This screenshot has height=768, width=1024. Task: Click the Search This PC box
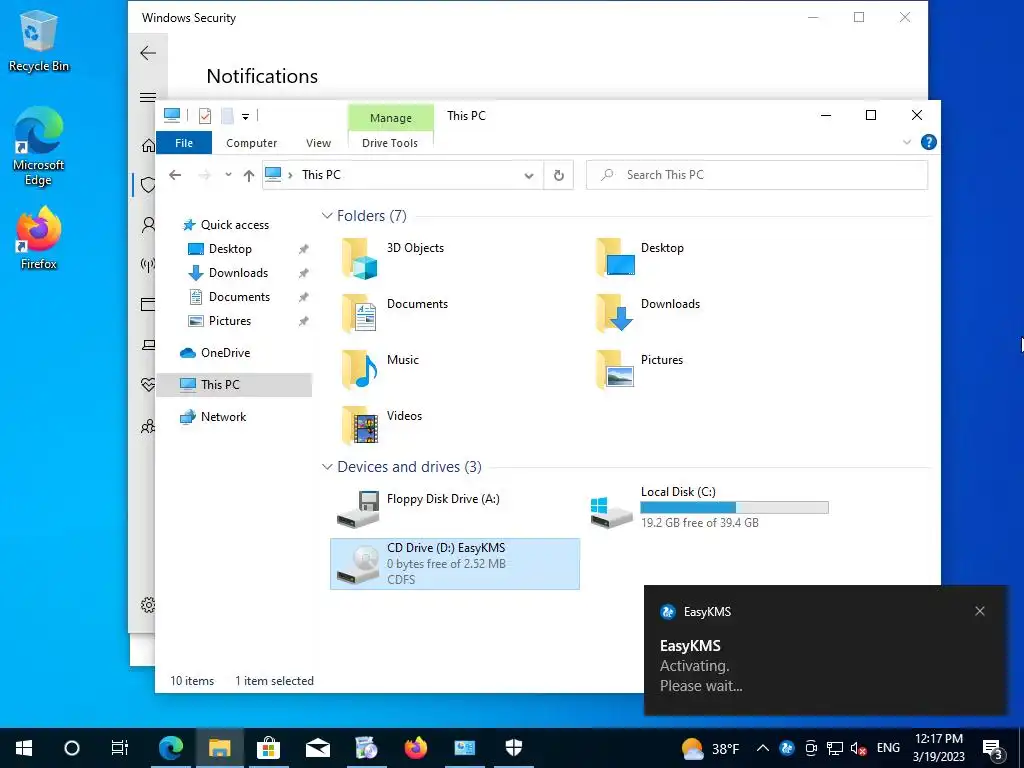[x=757, y=175]
